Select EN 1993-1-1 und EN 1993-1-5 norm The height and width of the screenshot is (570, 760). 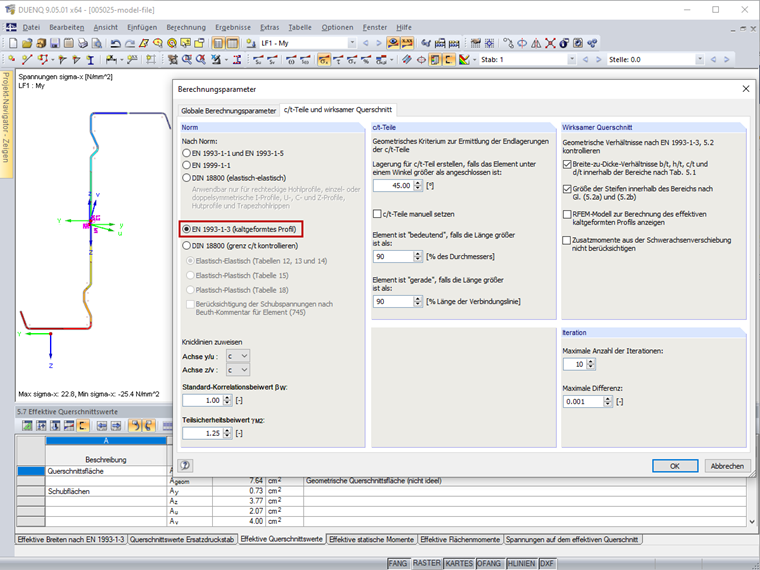233,153
